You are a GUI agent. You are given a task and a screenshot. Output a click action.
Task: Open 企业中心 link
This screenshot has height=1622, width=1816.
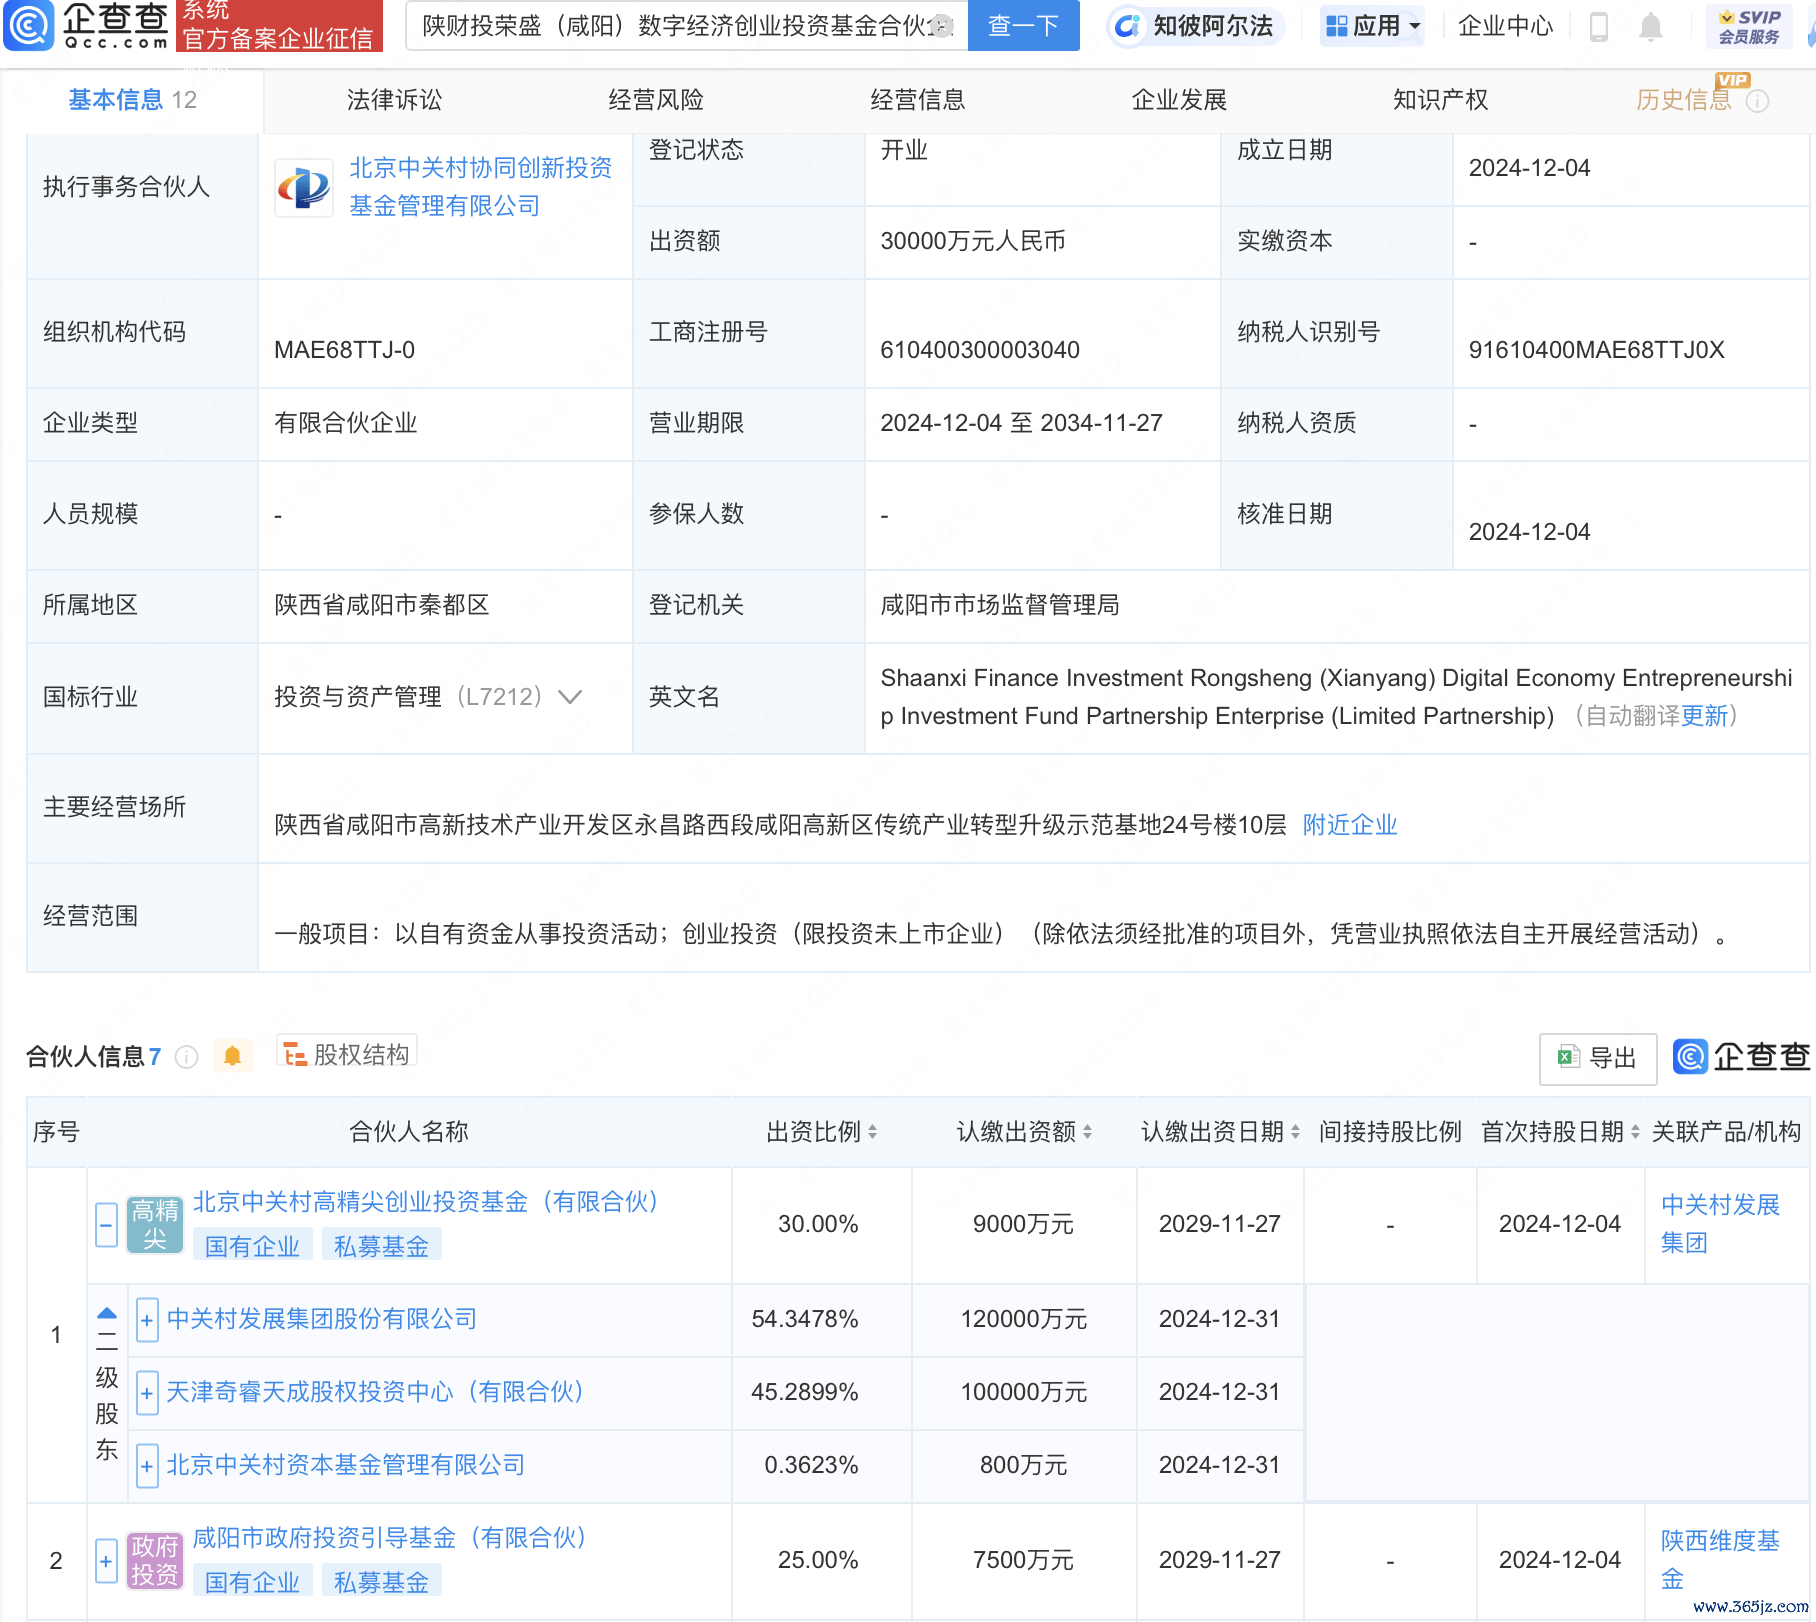1505,26
